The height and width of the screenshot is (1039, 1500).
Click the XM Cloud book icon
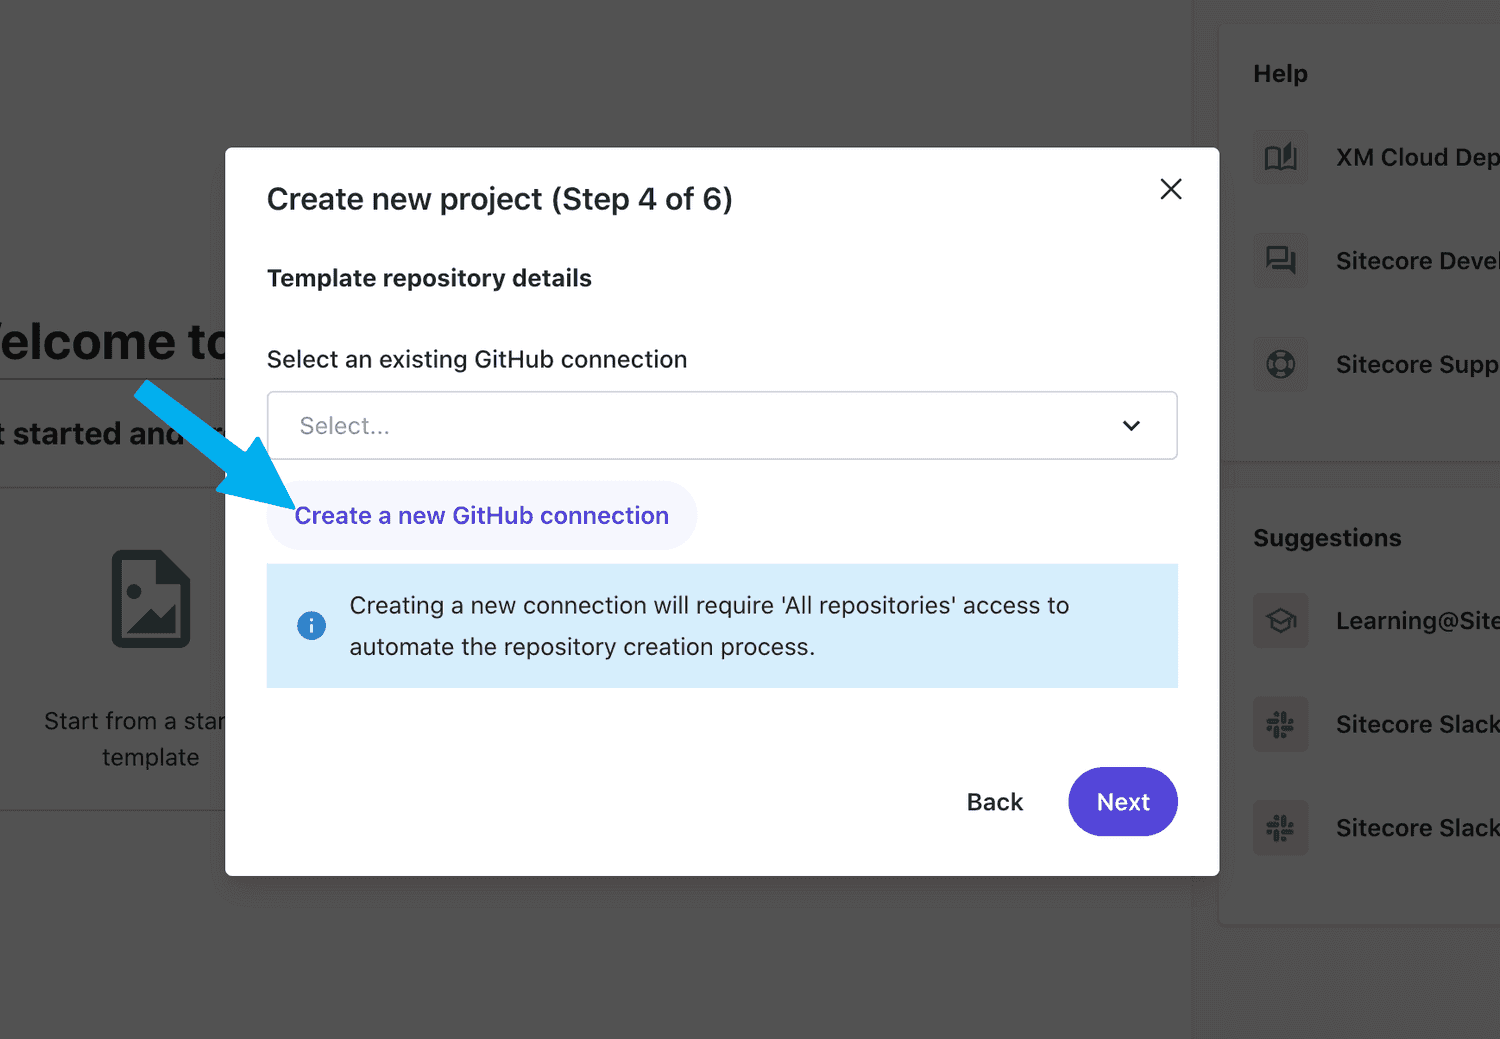tap(1280, 157)
